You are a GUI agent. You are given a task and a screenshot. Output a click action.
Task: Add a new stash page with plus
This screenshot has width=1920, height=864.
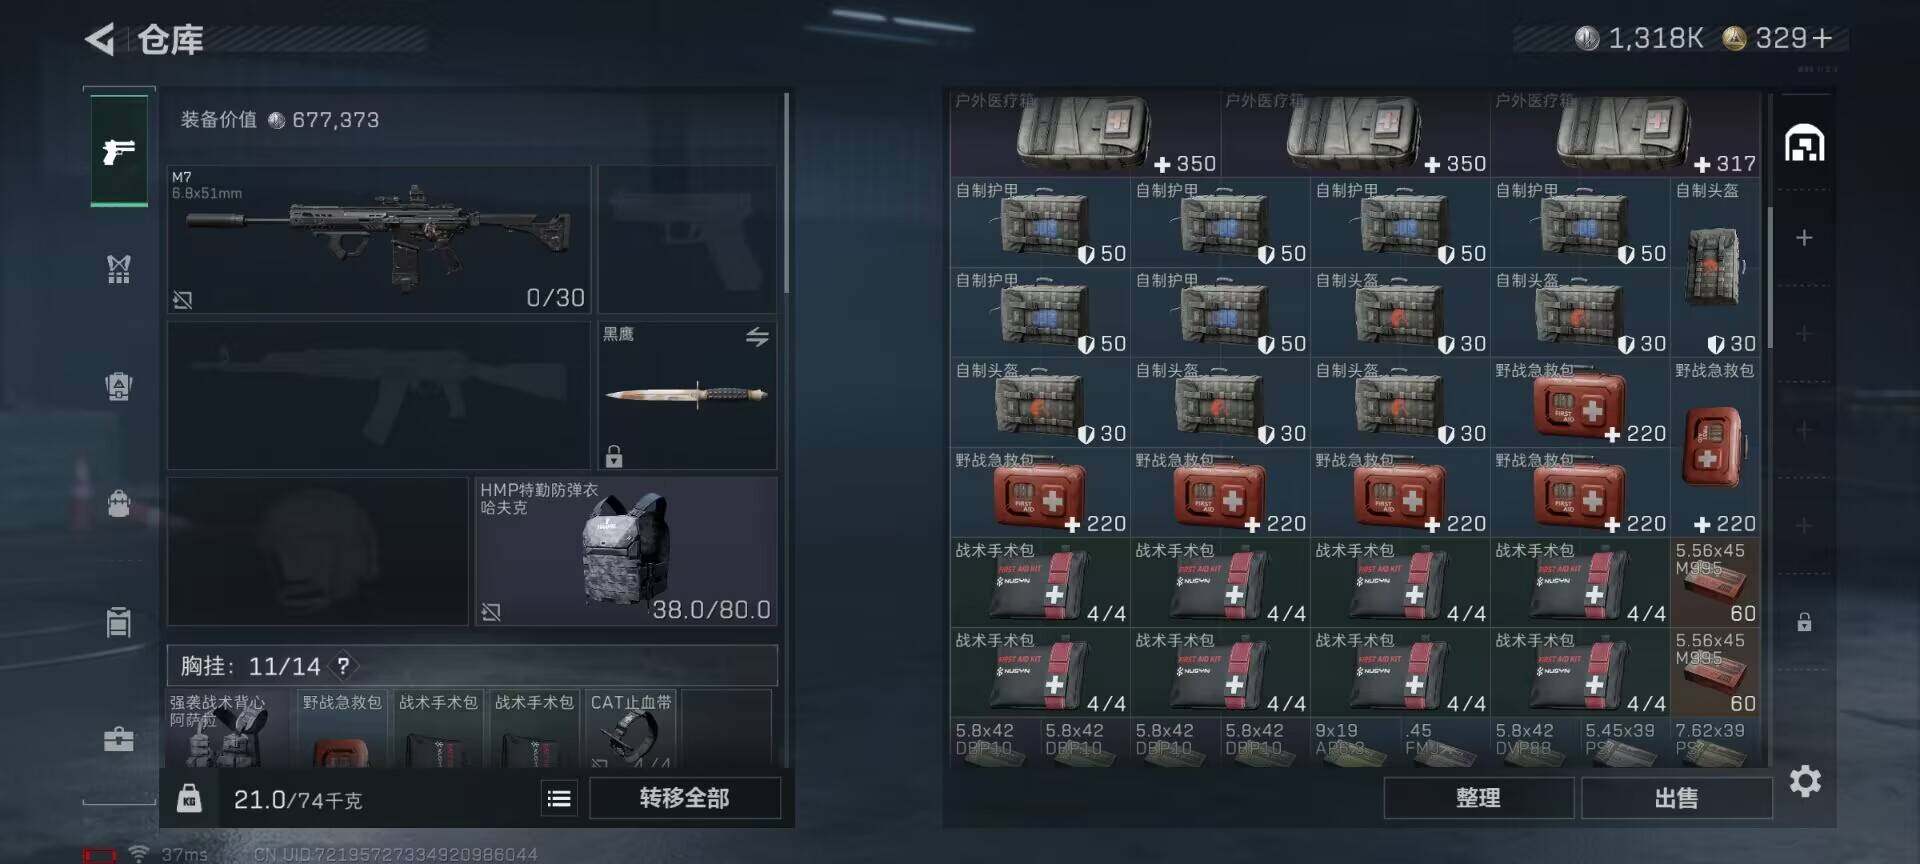1804,238
